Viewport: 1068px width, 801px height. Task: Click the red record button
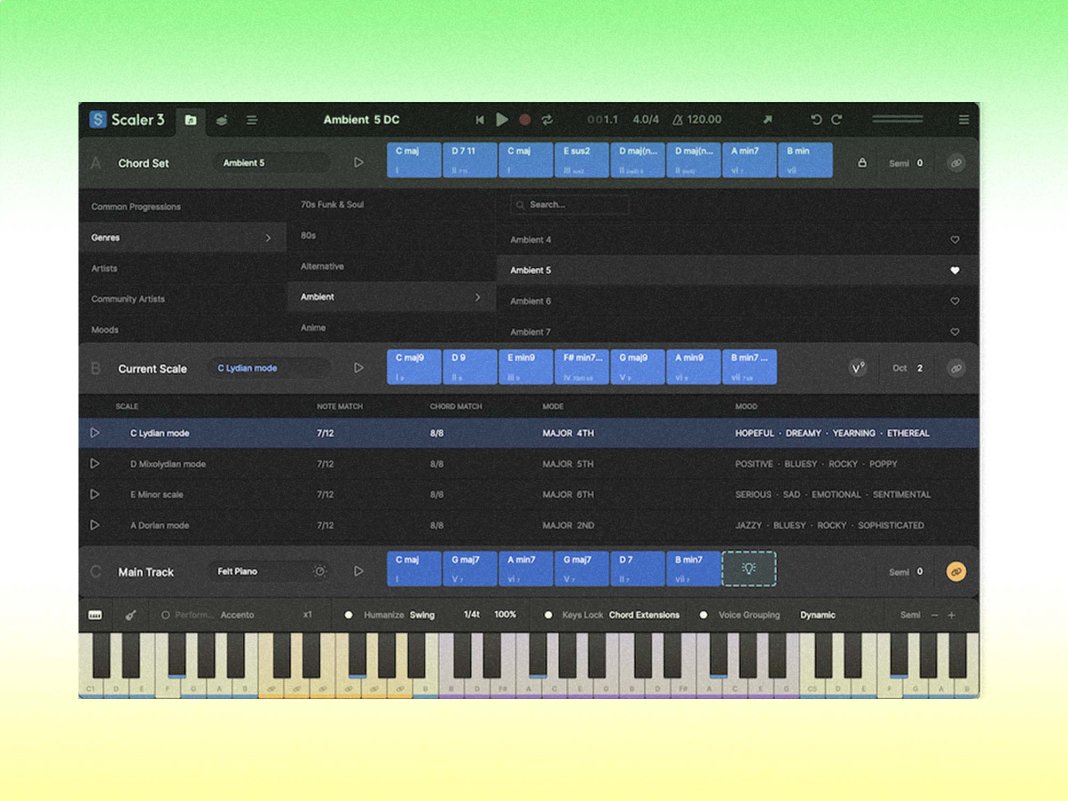(524, 120)
